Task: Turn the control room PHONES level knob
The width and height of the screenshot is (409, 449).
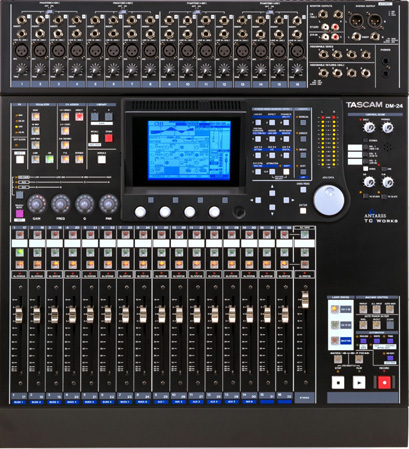Action: coord(387,127)
